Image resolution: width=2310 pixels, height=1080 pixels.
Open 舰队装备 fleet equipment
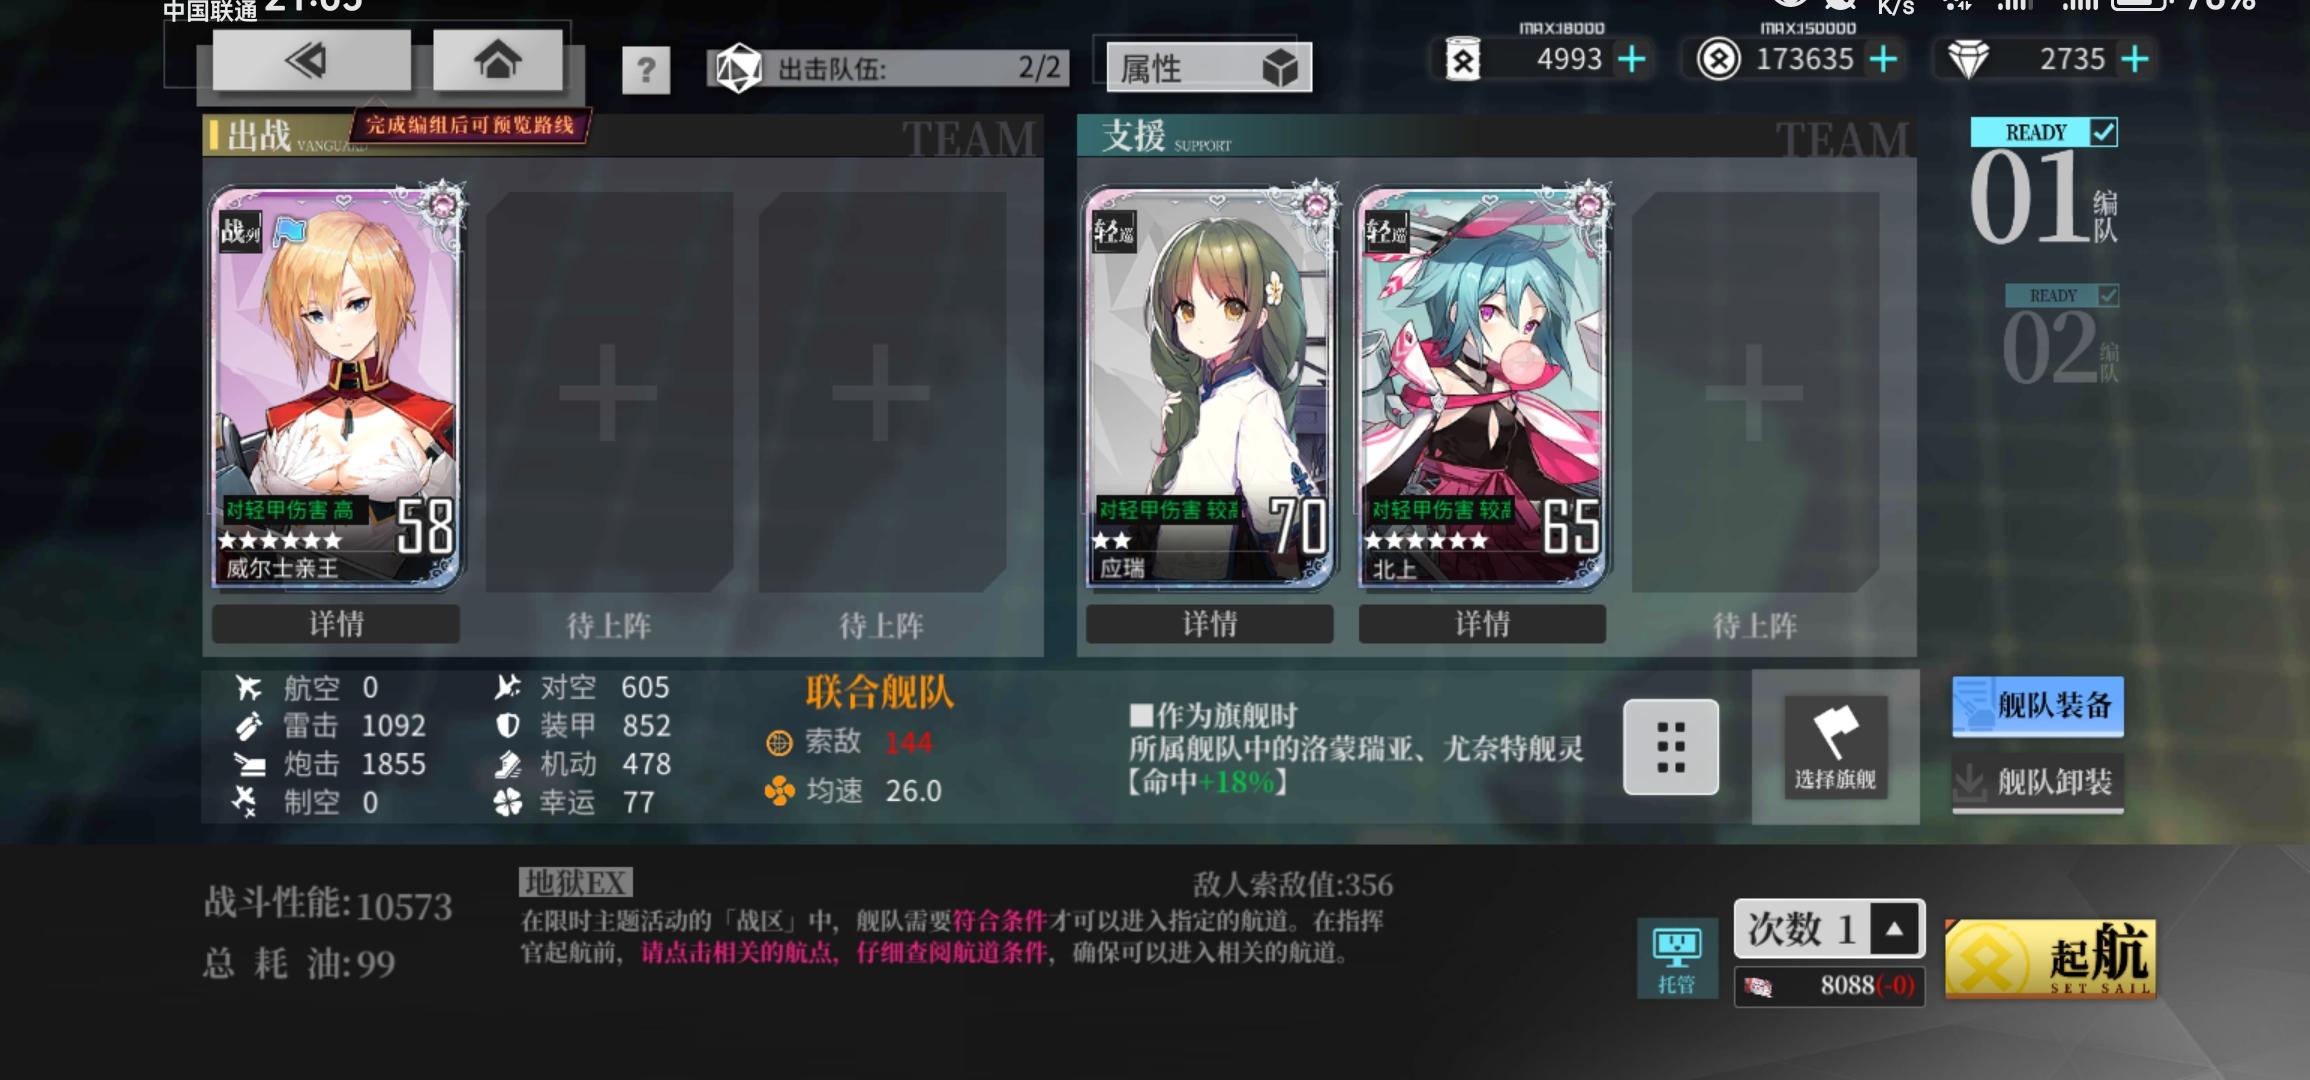(x=2038, y=706)
